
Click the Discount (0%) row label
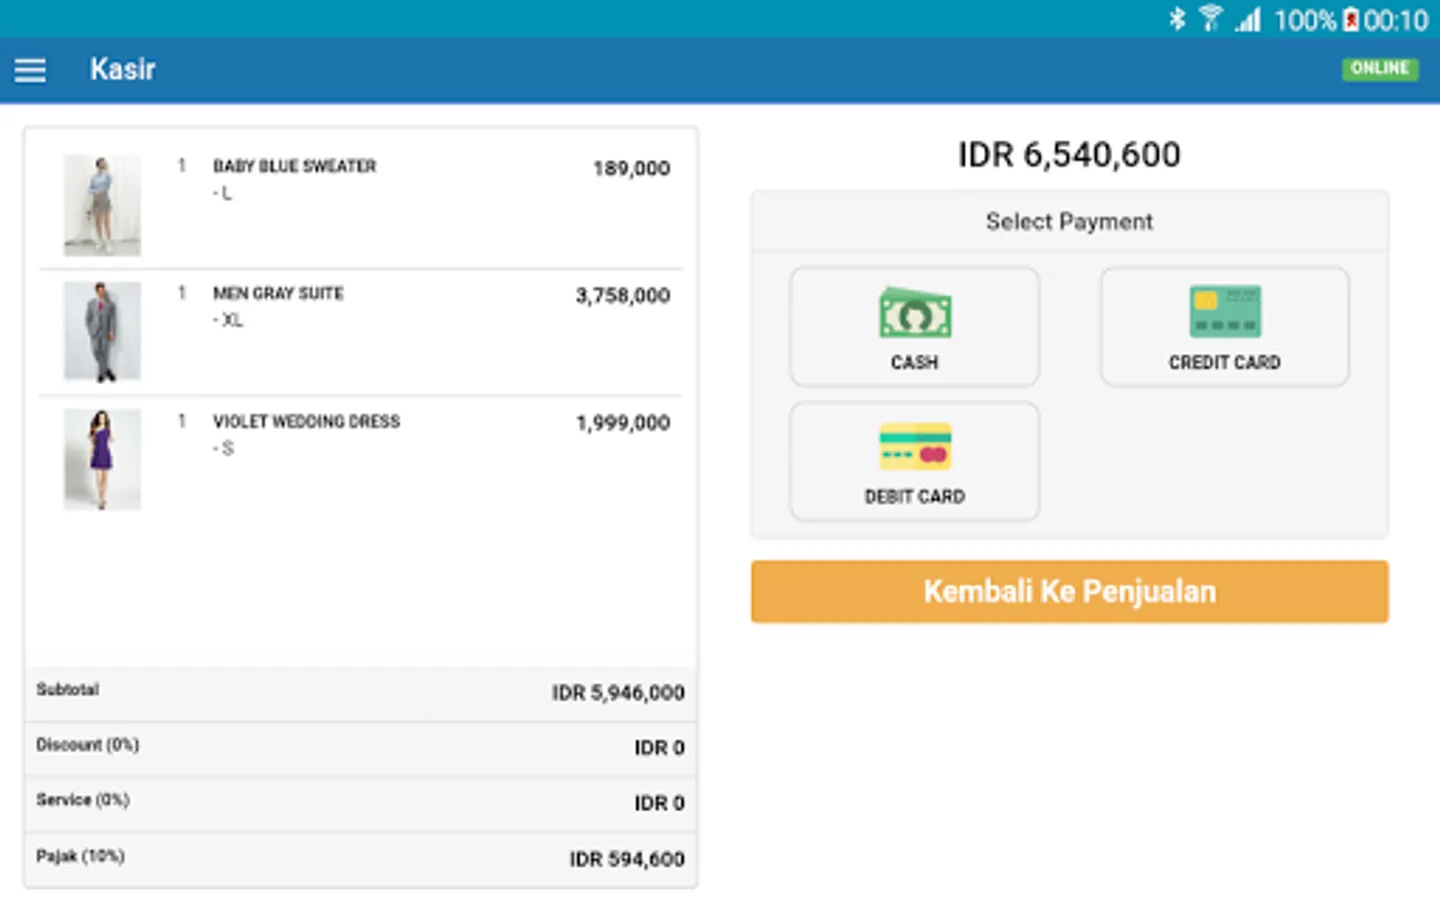(x=87, y=745)
